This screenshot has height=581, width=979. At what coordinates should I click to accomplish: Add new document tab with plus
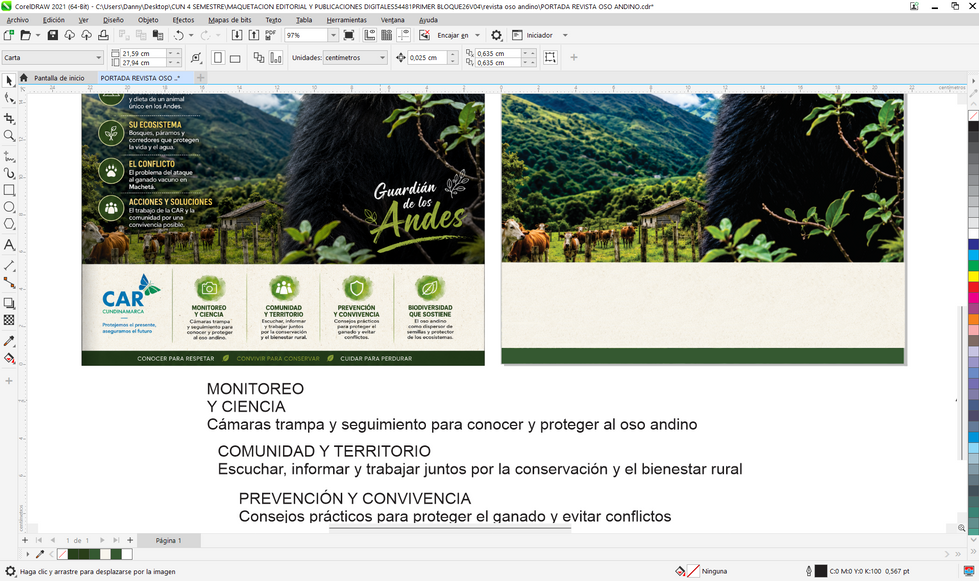[200, 78]
